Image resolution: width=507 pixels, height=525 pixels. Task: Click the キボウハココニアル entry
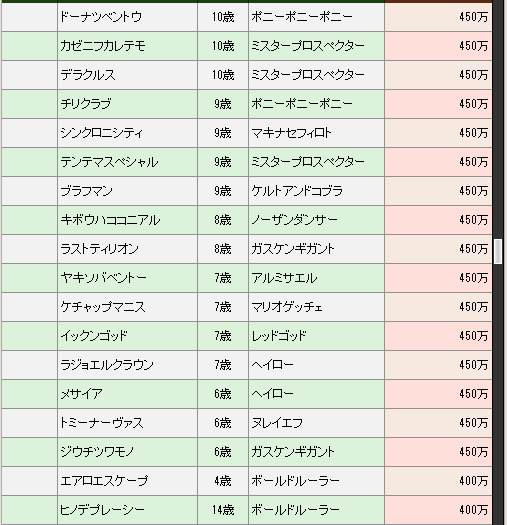coord(127,220)
